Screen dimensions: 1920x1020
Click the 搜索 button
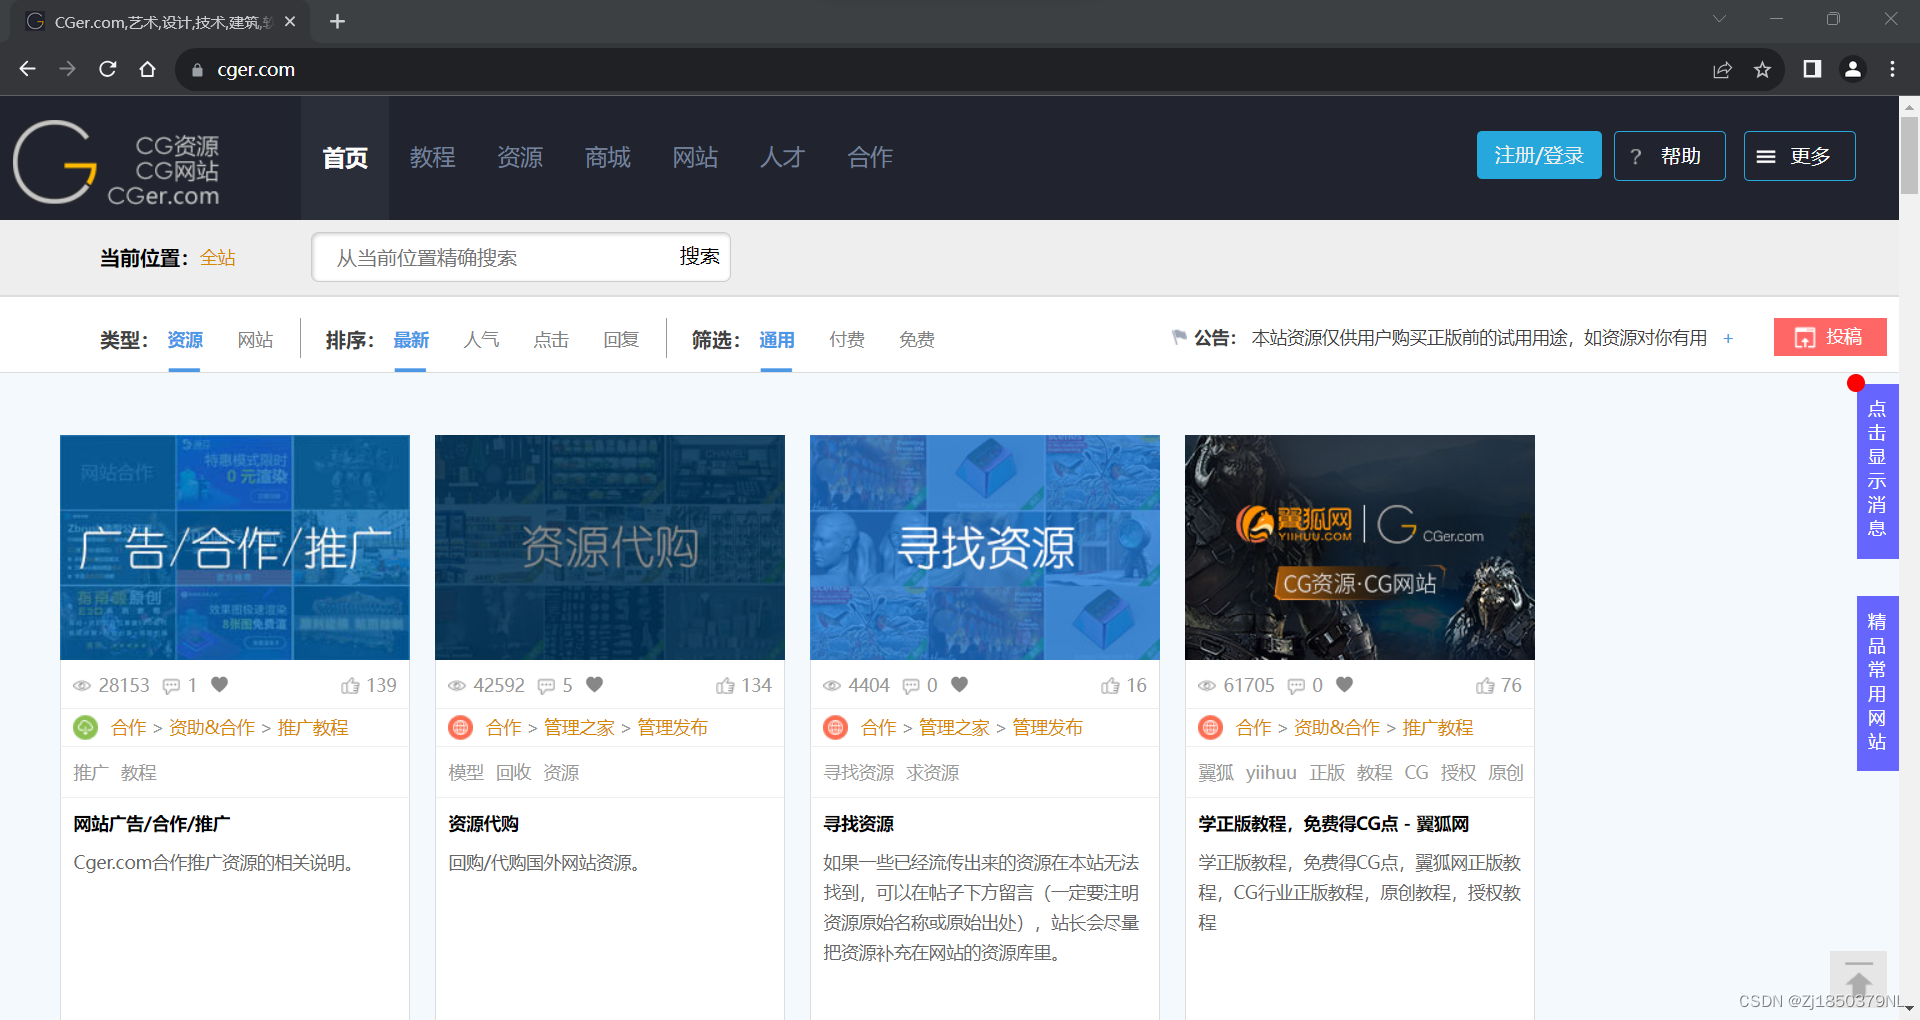699,257
